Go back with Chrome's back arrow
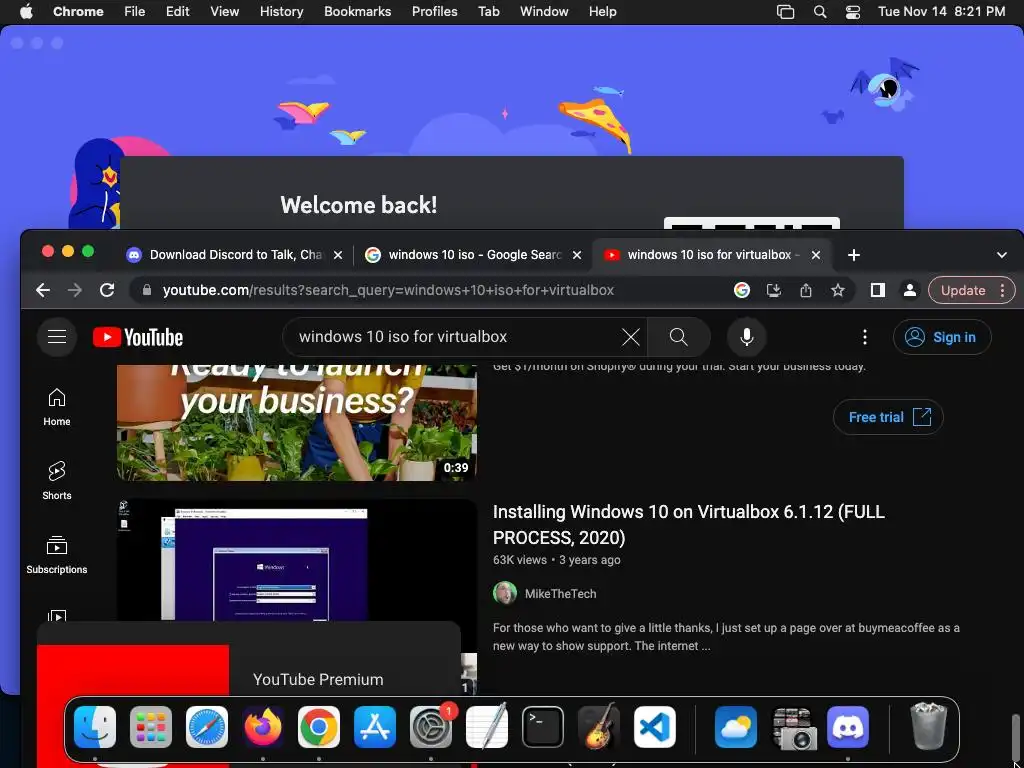 click(x=43, y=290)
